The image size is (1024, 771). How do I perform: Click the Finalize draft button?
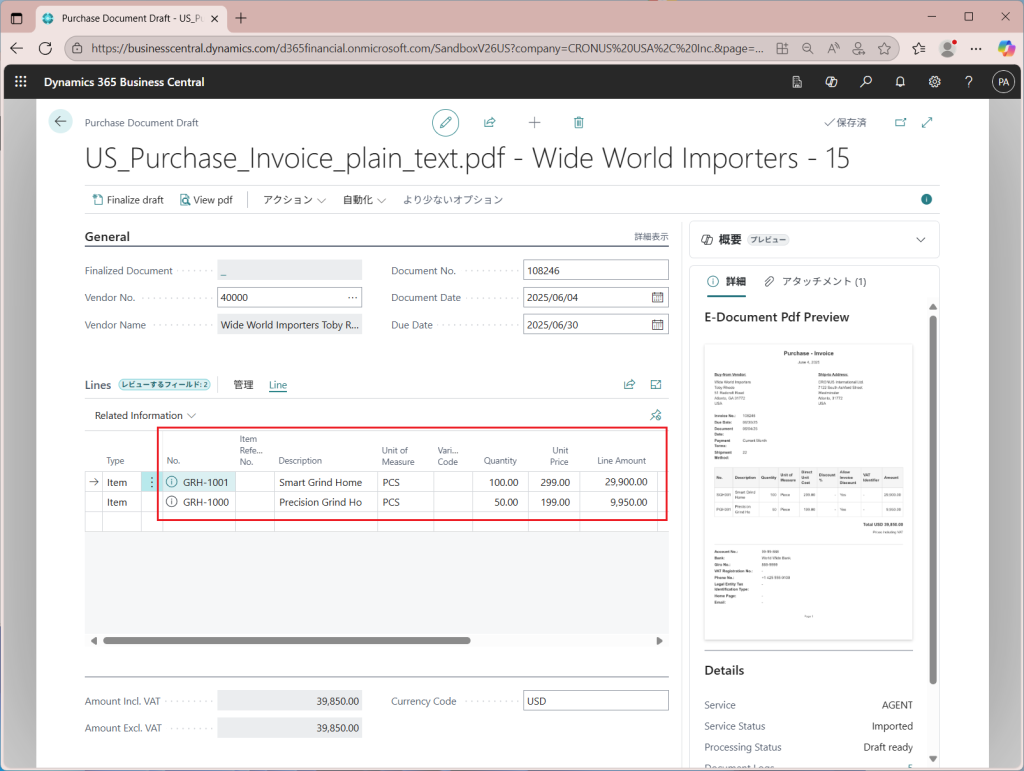(129, 200)
